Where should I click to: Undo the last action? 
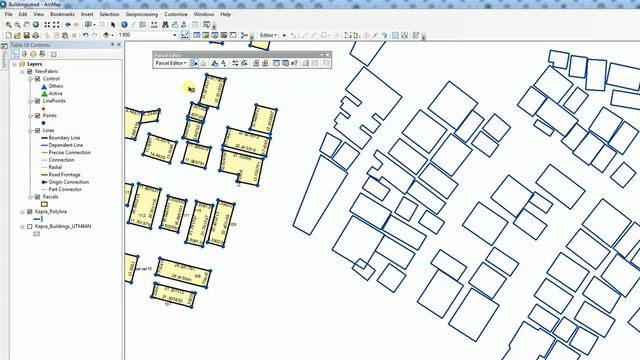point(86,36)
